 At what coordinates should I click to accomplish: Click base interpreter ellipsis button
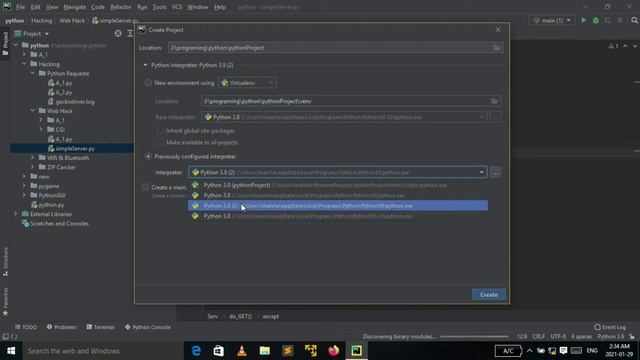[x=495, y=117]
